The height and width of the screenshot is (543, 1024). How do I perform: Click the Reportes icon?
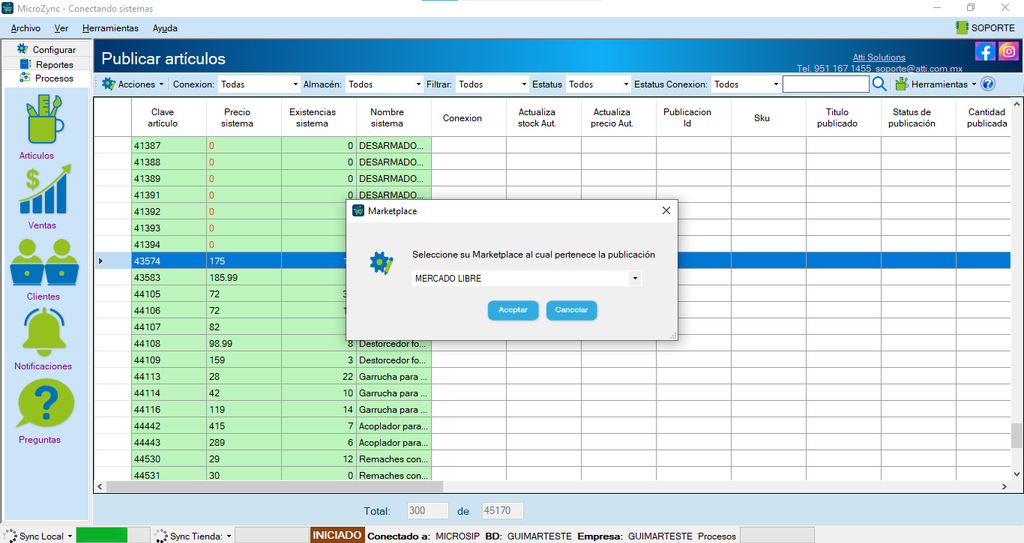click(25, 64)
